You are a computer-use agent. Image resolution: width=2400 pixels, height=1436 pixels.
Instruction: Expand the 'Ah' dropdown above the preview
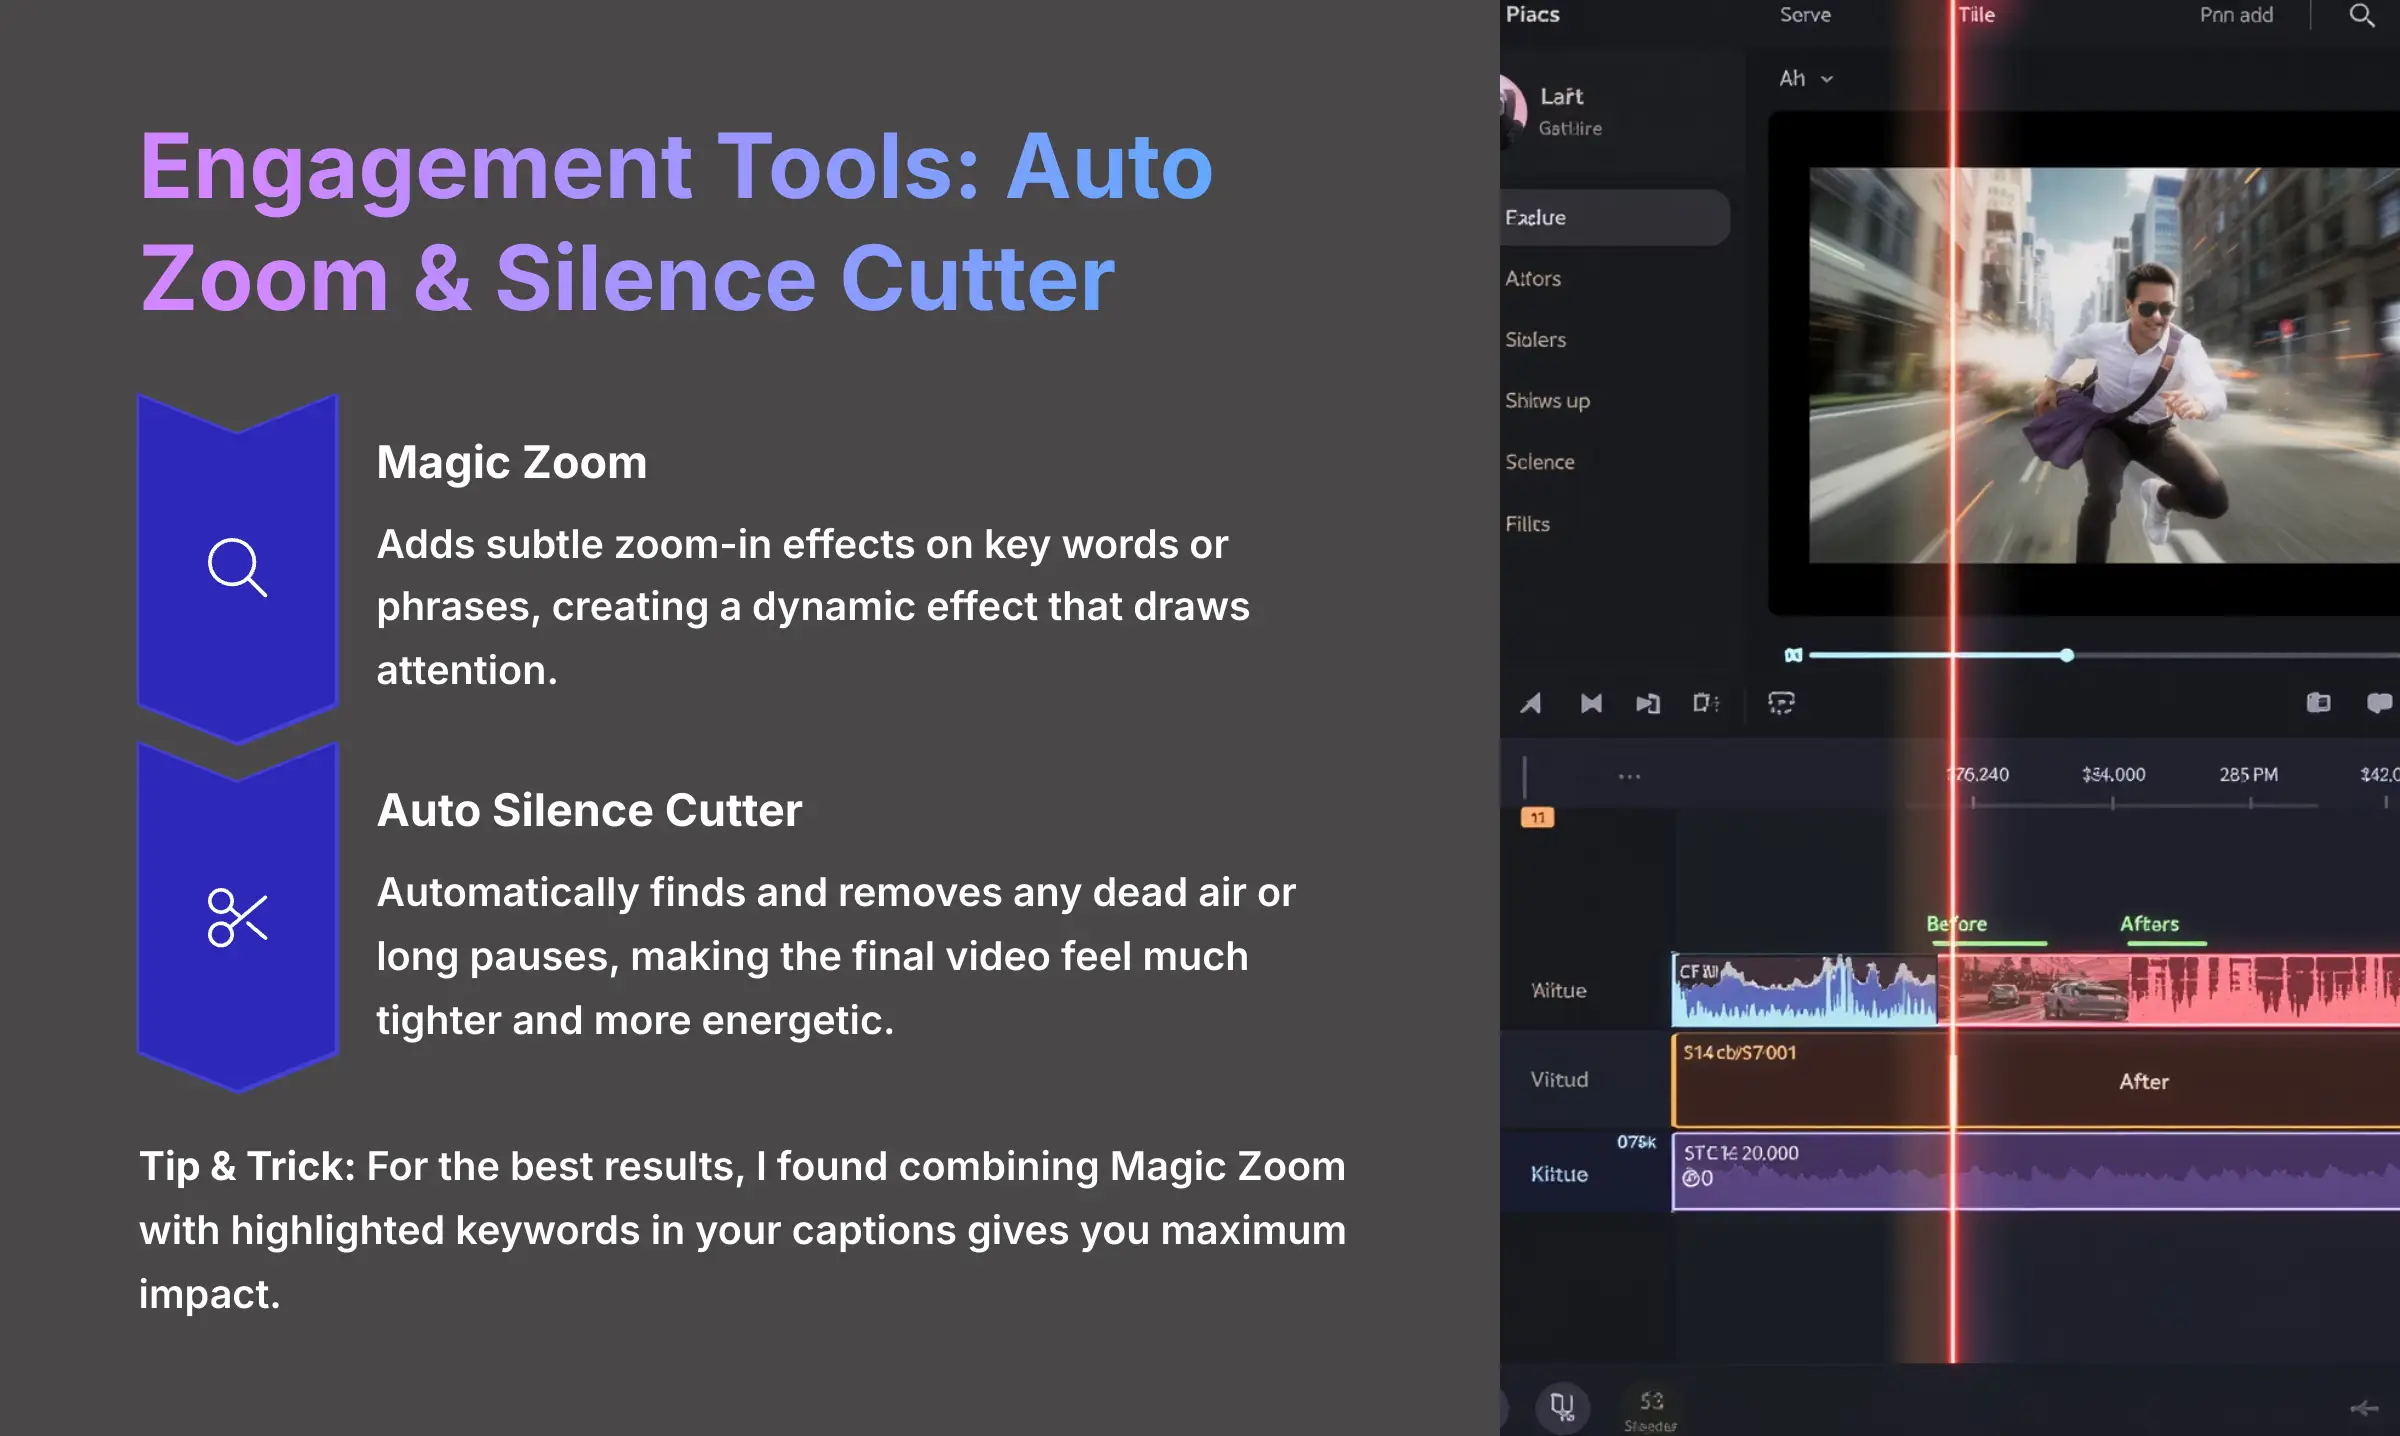[1806, 78]
